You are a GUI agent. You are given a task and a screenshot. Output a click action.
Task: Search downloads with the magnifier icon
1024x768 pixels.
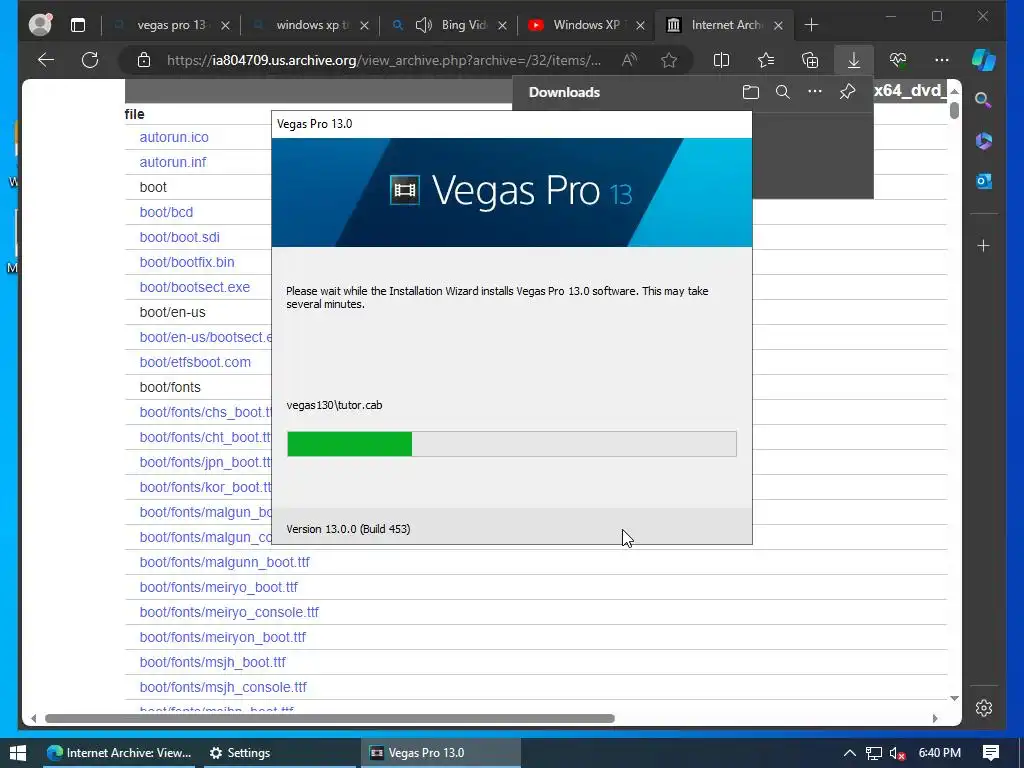(x=782, y=92)
